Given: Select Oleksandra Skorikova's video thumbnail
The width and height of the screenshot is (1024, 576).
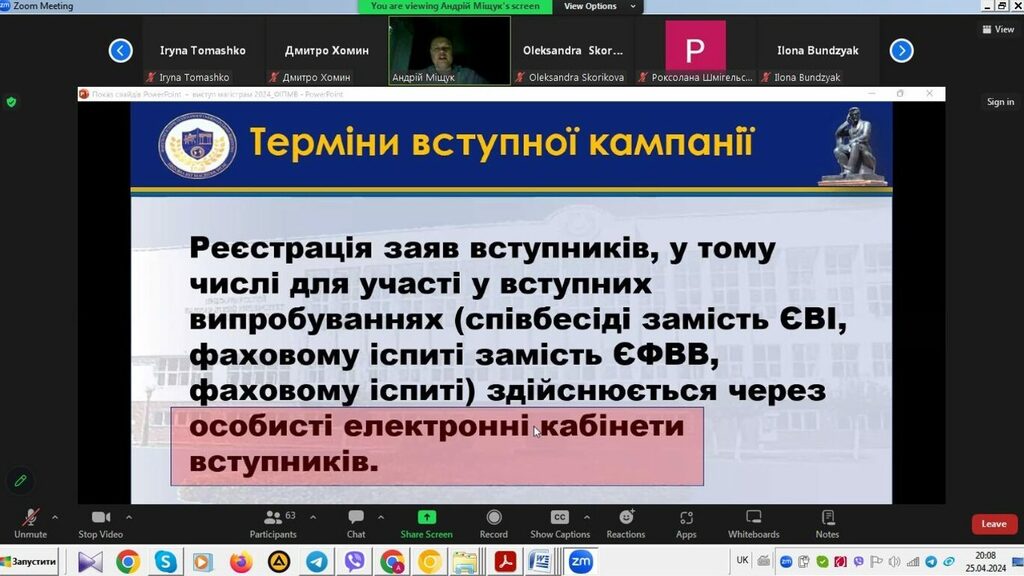Looking at the screenshot, I should (574, 50).
